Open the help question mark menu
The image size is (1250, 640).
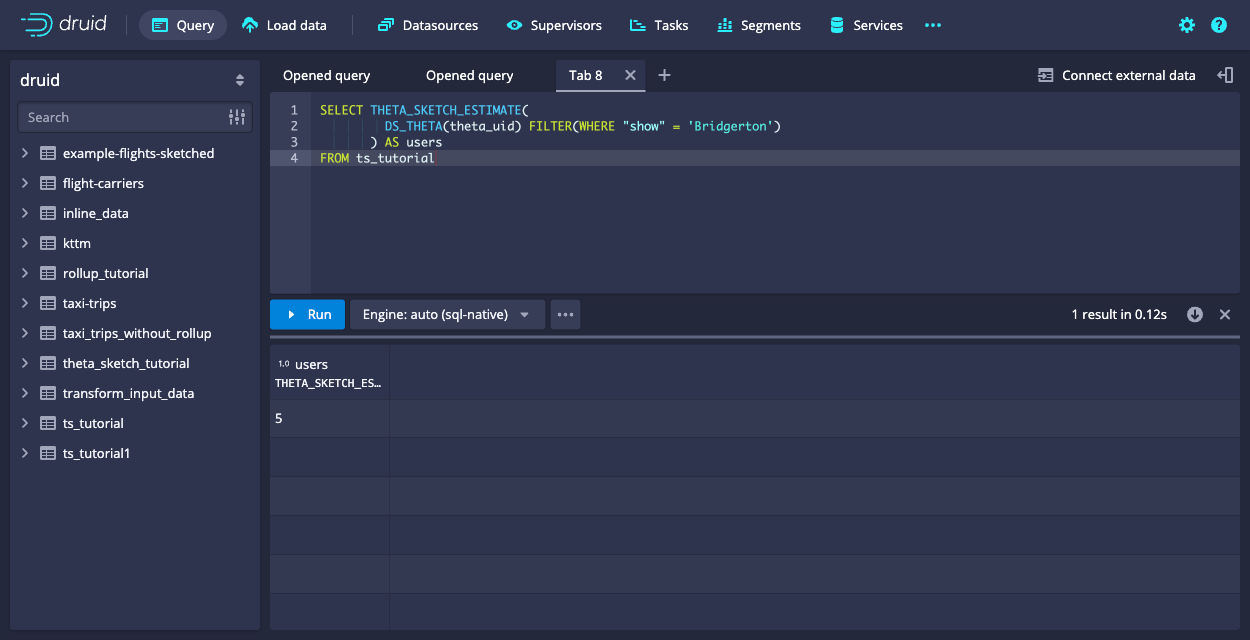tap(1219, 25)
